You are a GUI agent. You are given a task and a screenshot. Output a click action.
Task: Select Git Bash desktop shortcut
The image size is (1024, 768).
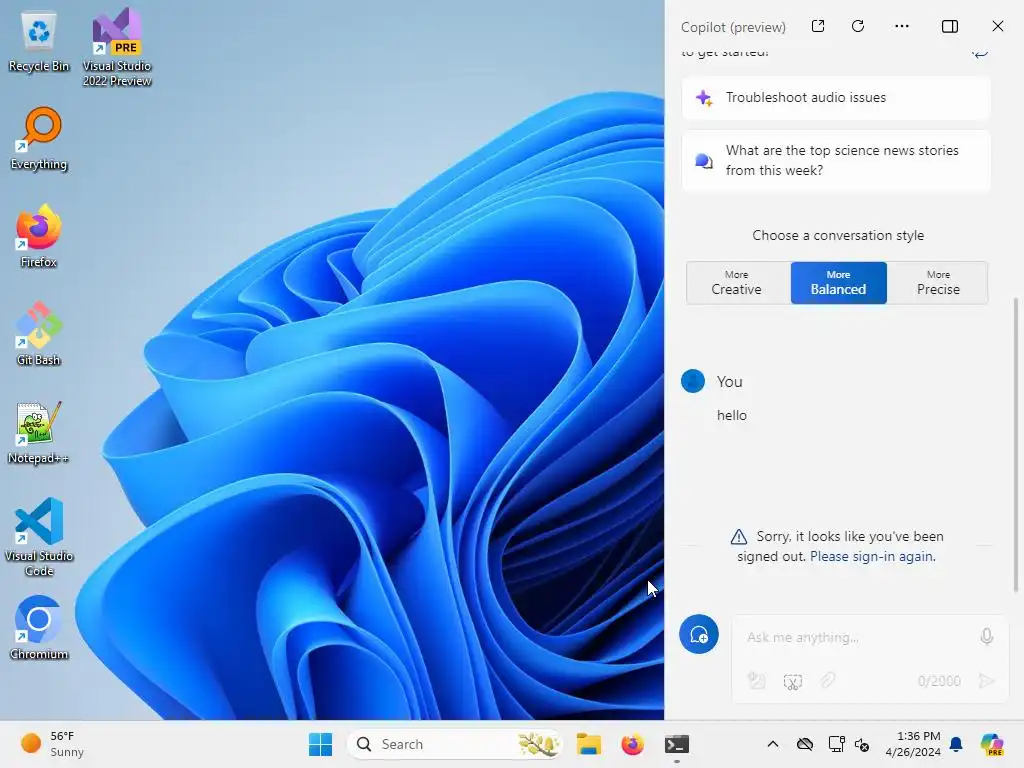click(x=39, y=334)
